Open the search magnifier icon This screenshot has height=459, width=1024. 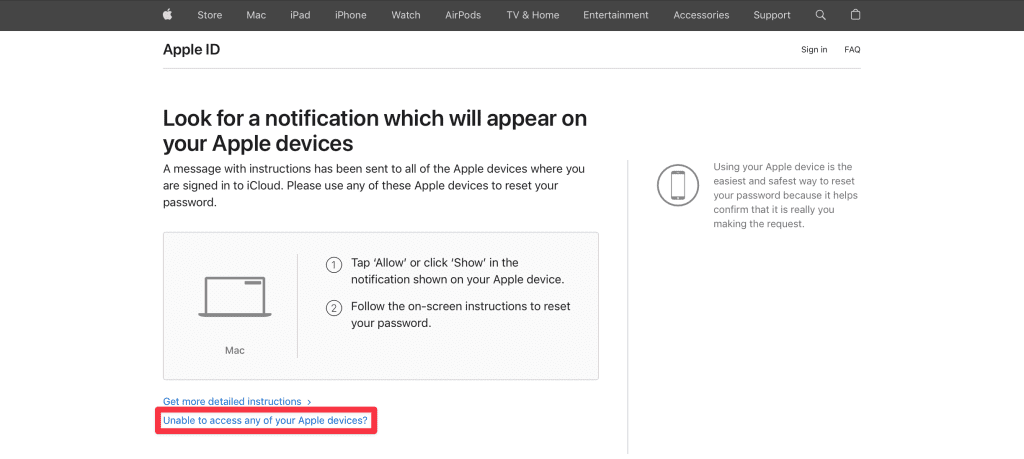[x=821, y=15]
